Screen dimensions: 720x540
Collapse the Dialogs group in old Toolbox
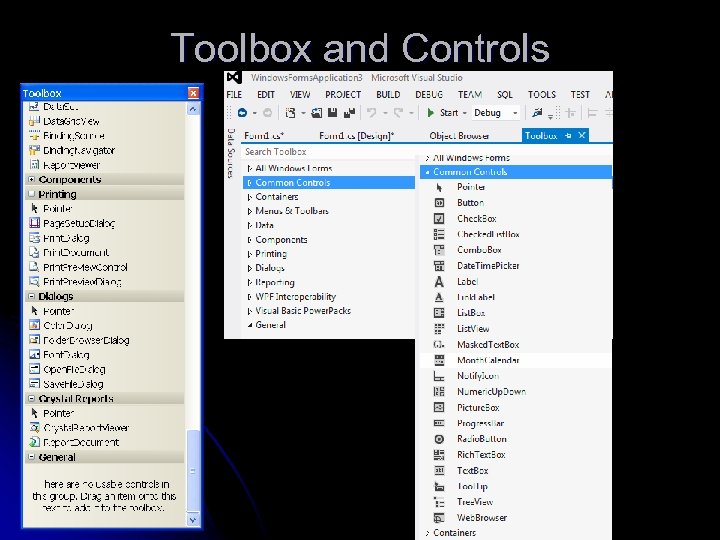point(32,296)
